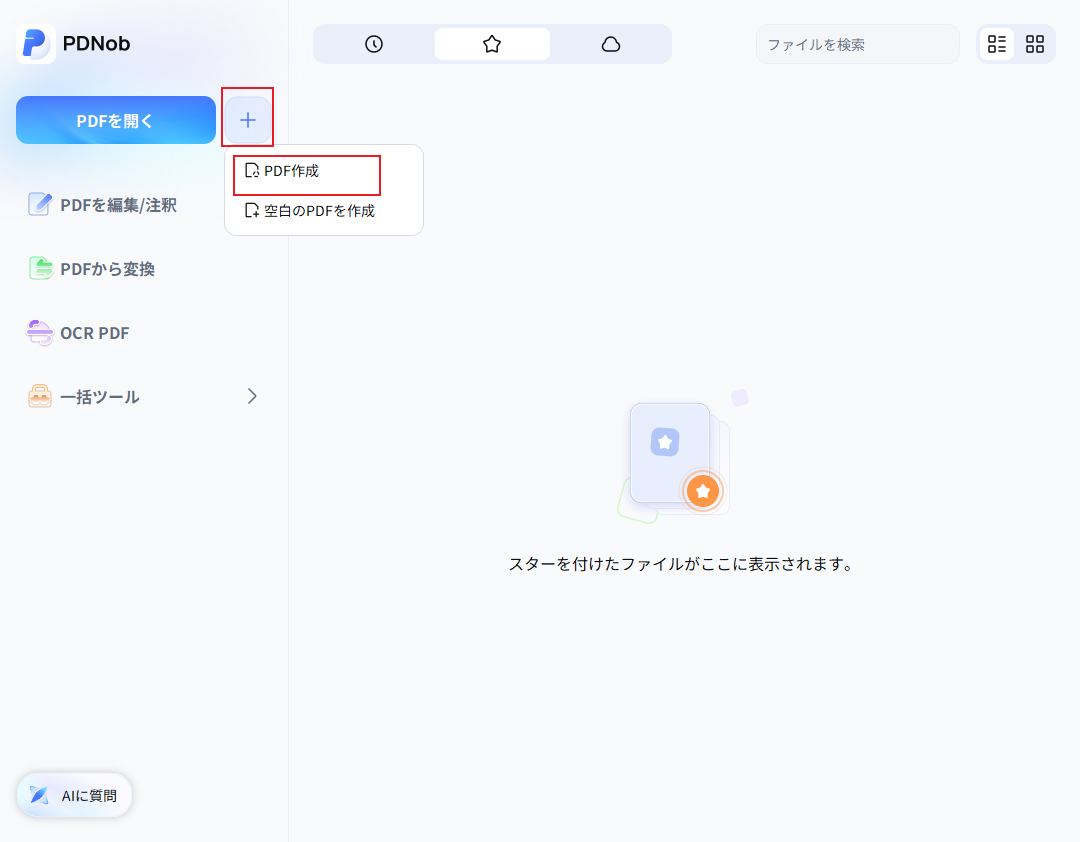
Task: Click the PDNob logo icon
Action: pyautogui.click(x=35, y=43)
